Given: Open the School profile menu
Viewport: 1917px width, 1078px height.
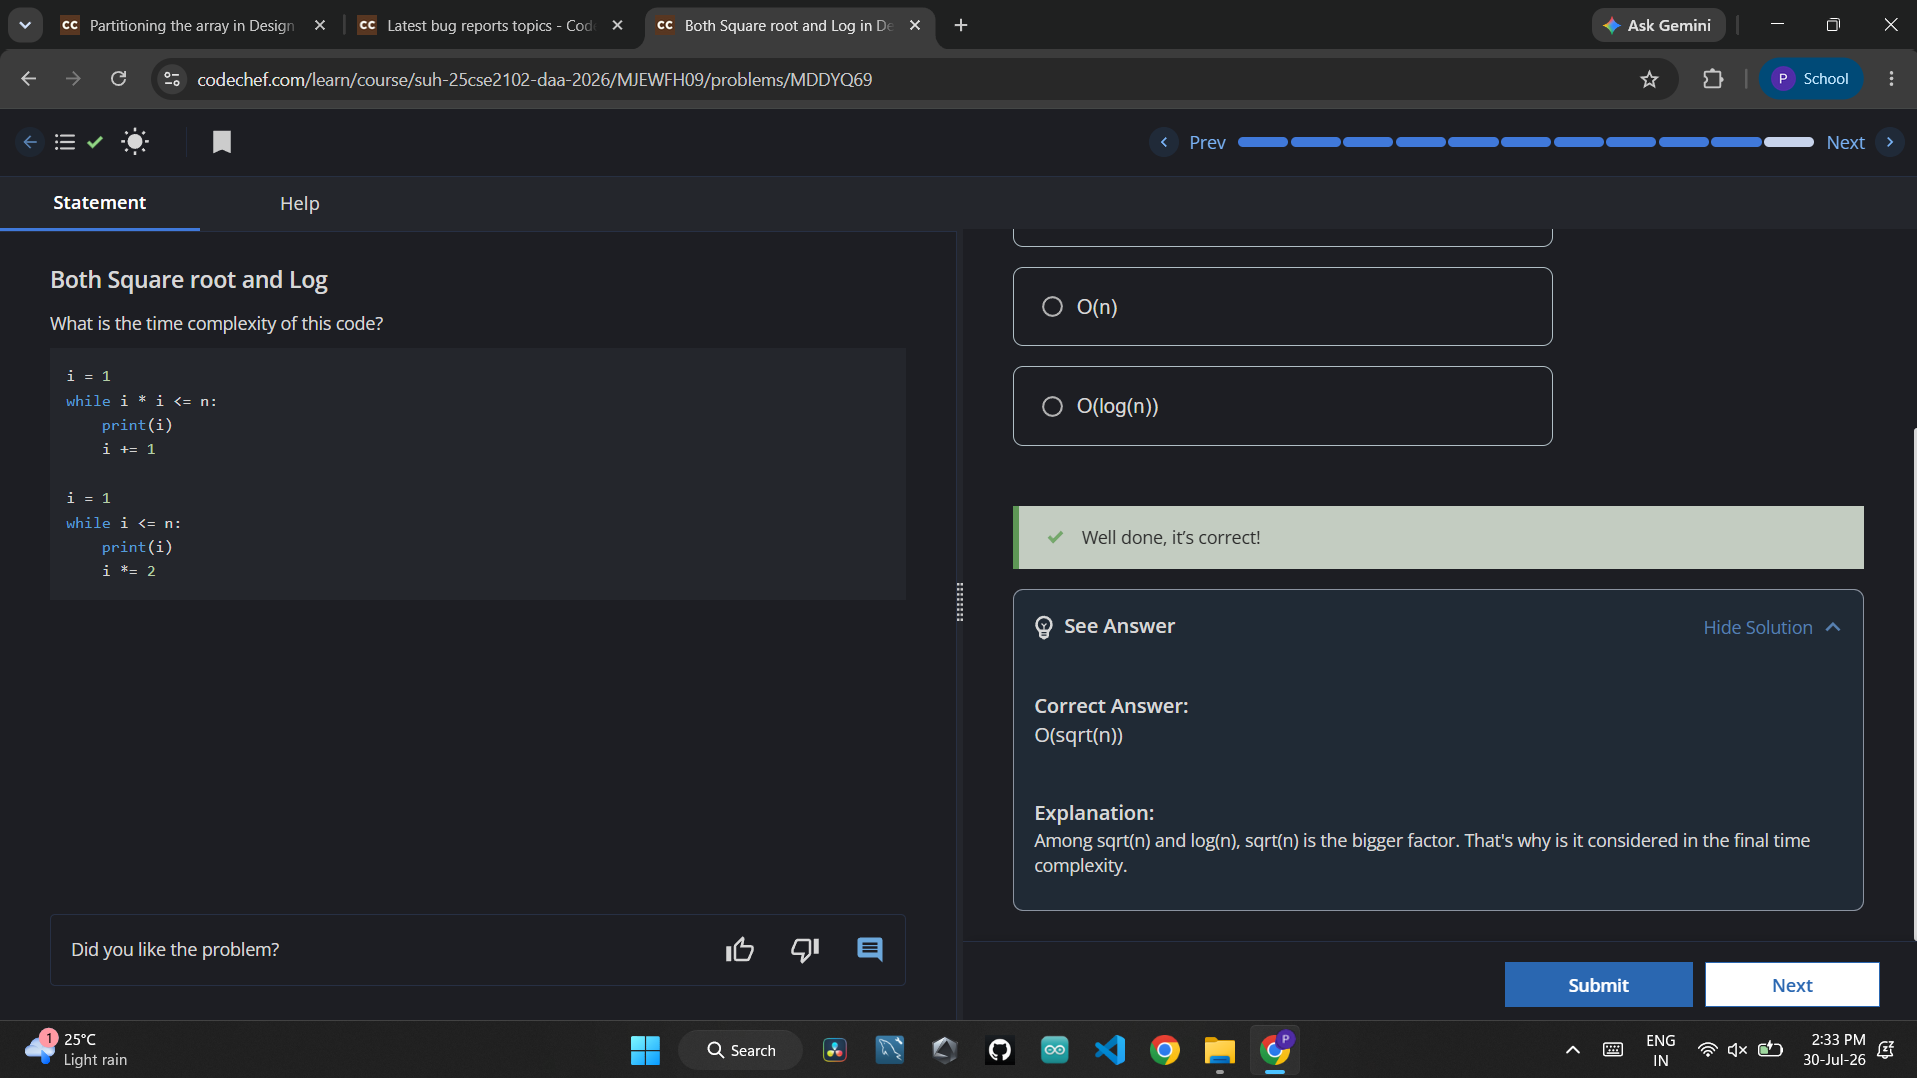Looking at the screenshot, I should pyautogui.click(x=1811, y=79).
